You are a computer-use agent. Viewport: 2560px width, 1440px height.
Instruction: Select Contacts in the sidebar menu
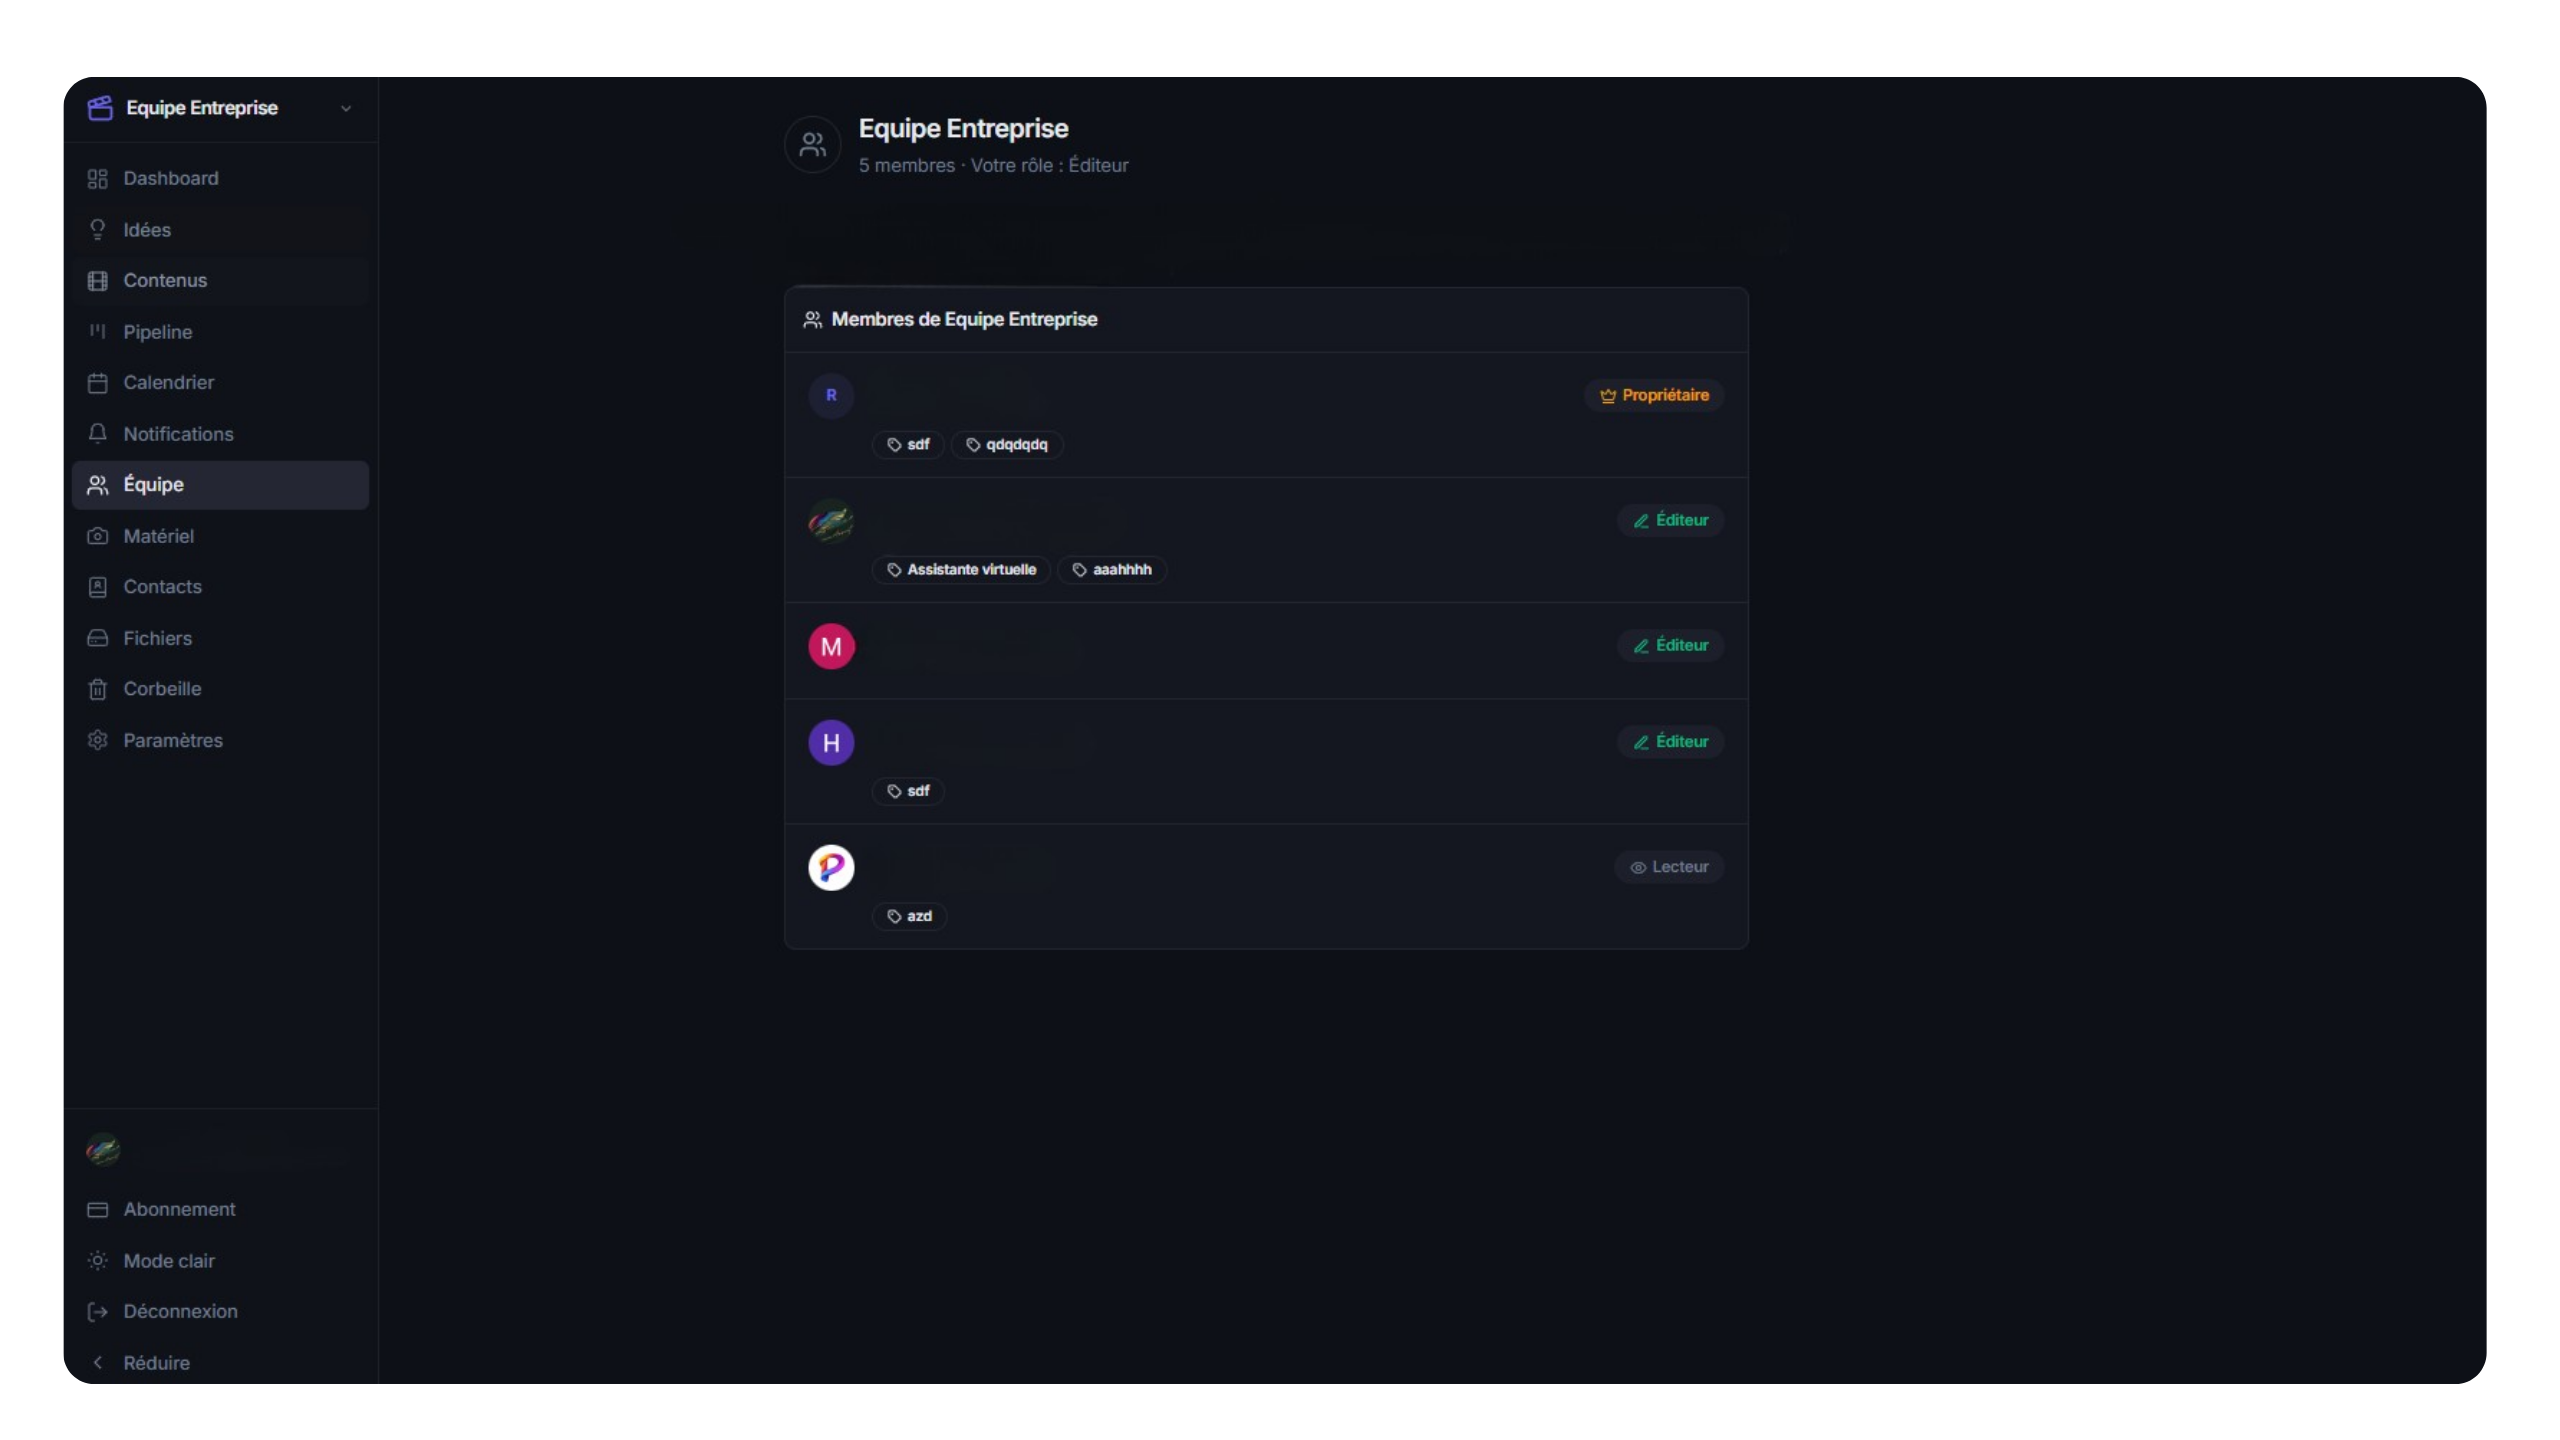tap(162, 587)
